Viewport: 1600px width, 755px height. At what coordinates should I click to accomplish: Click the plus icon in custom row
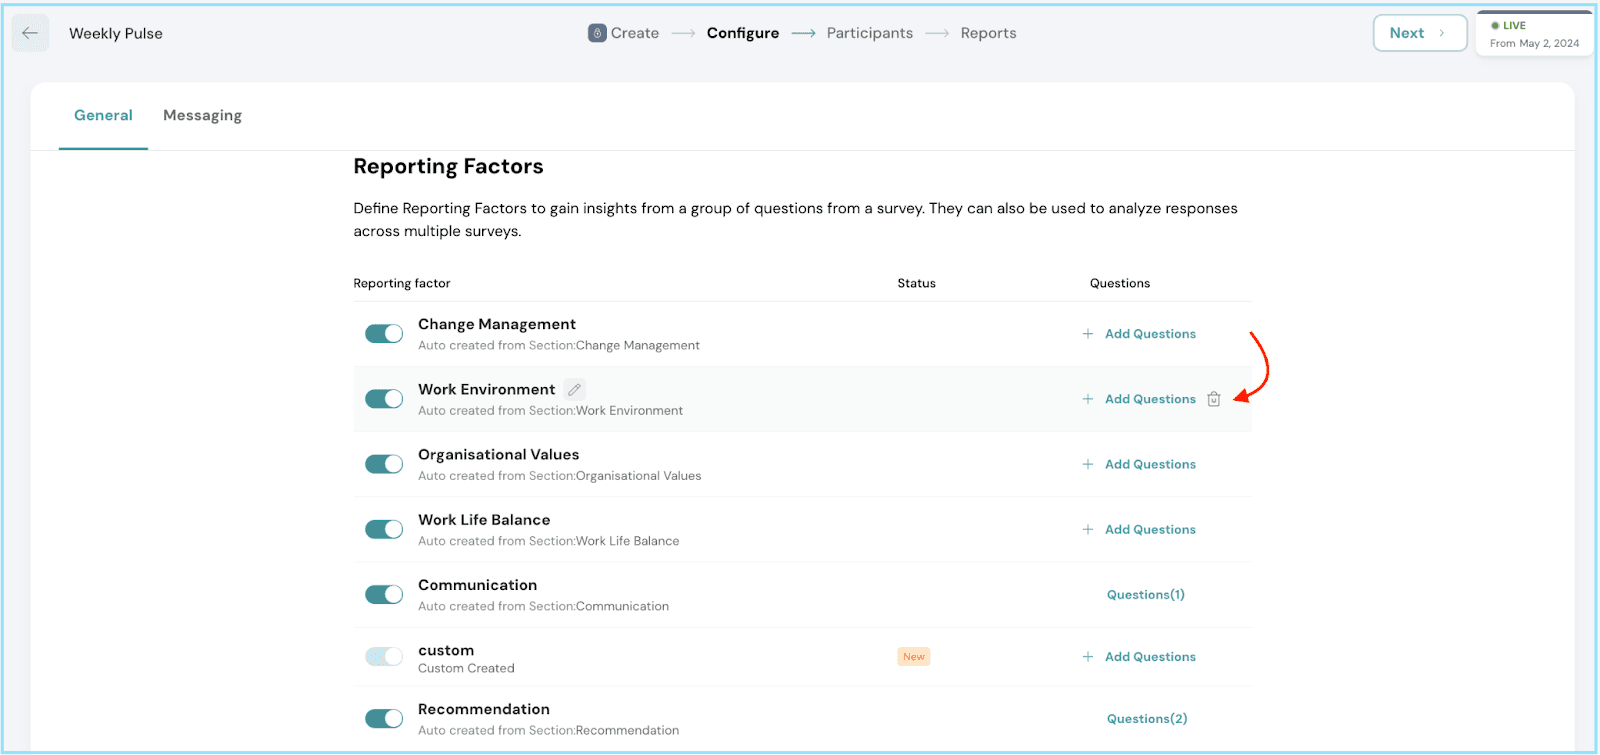point(1087,657)
